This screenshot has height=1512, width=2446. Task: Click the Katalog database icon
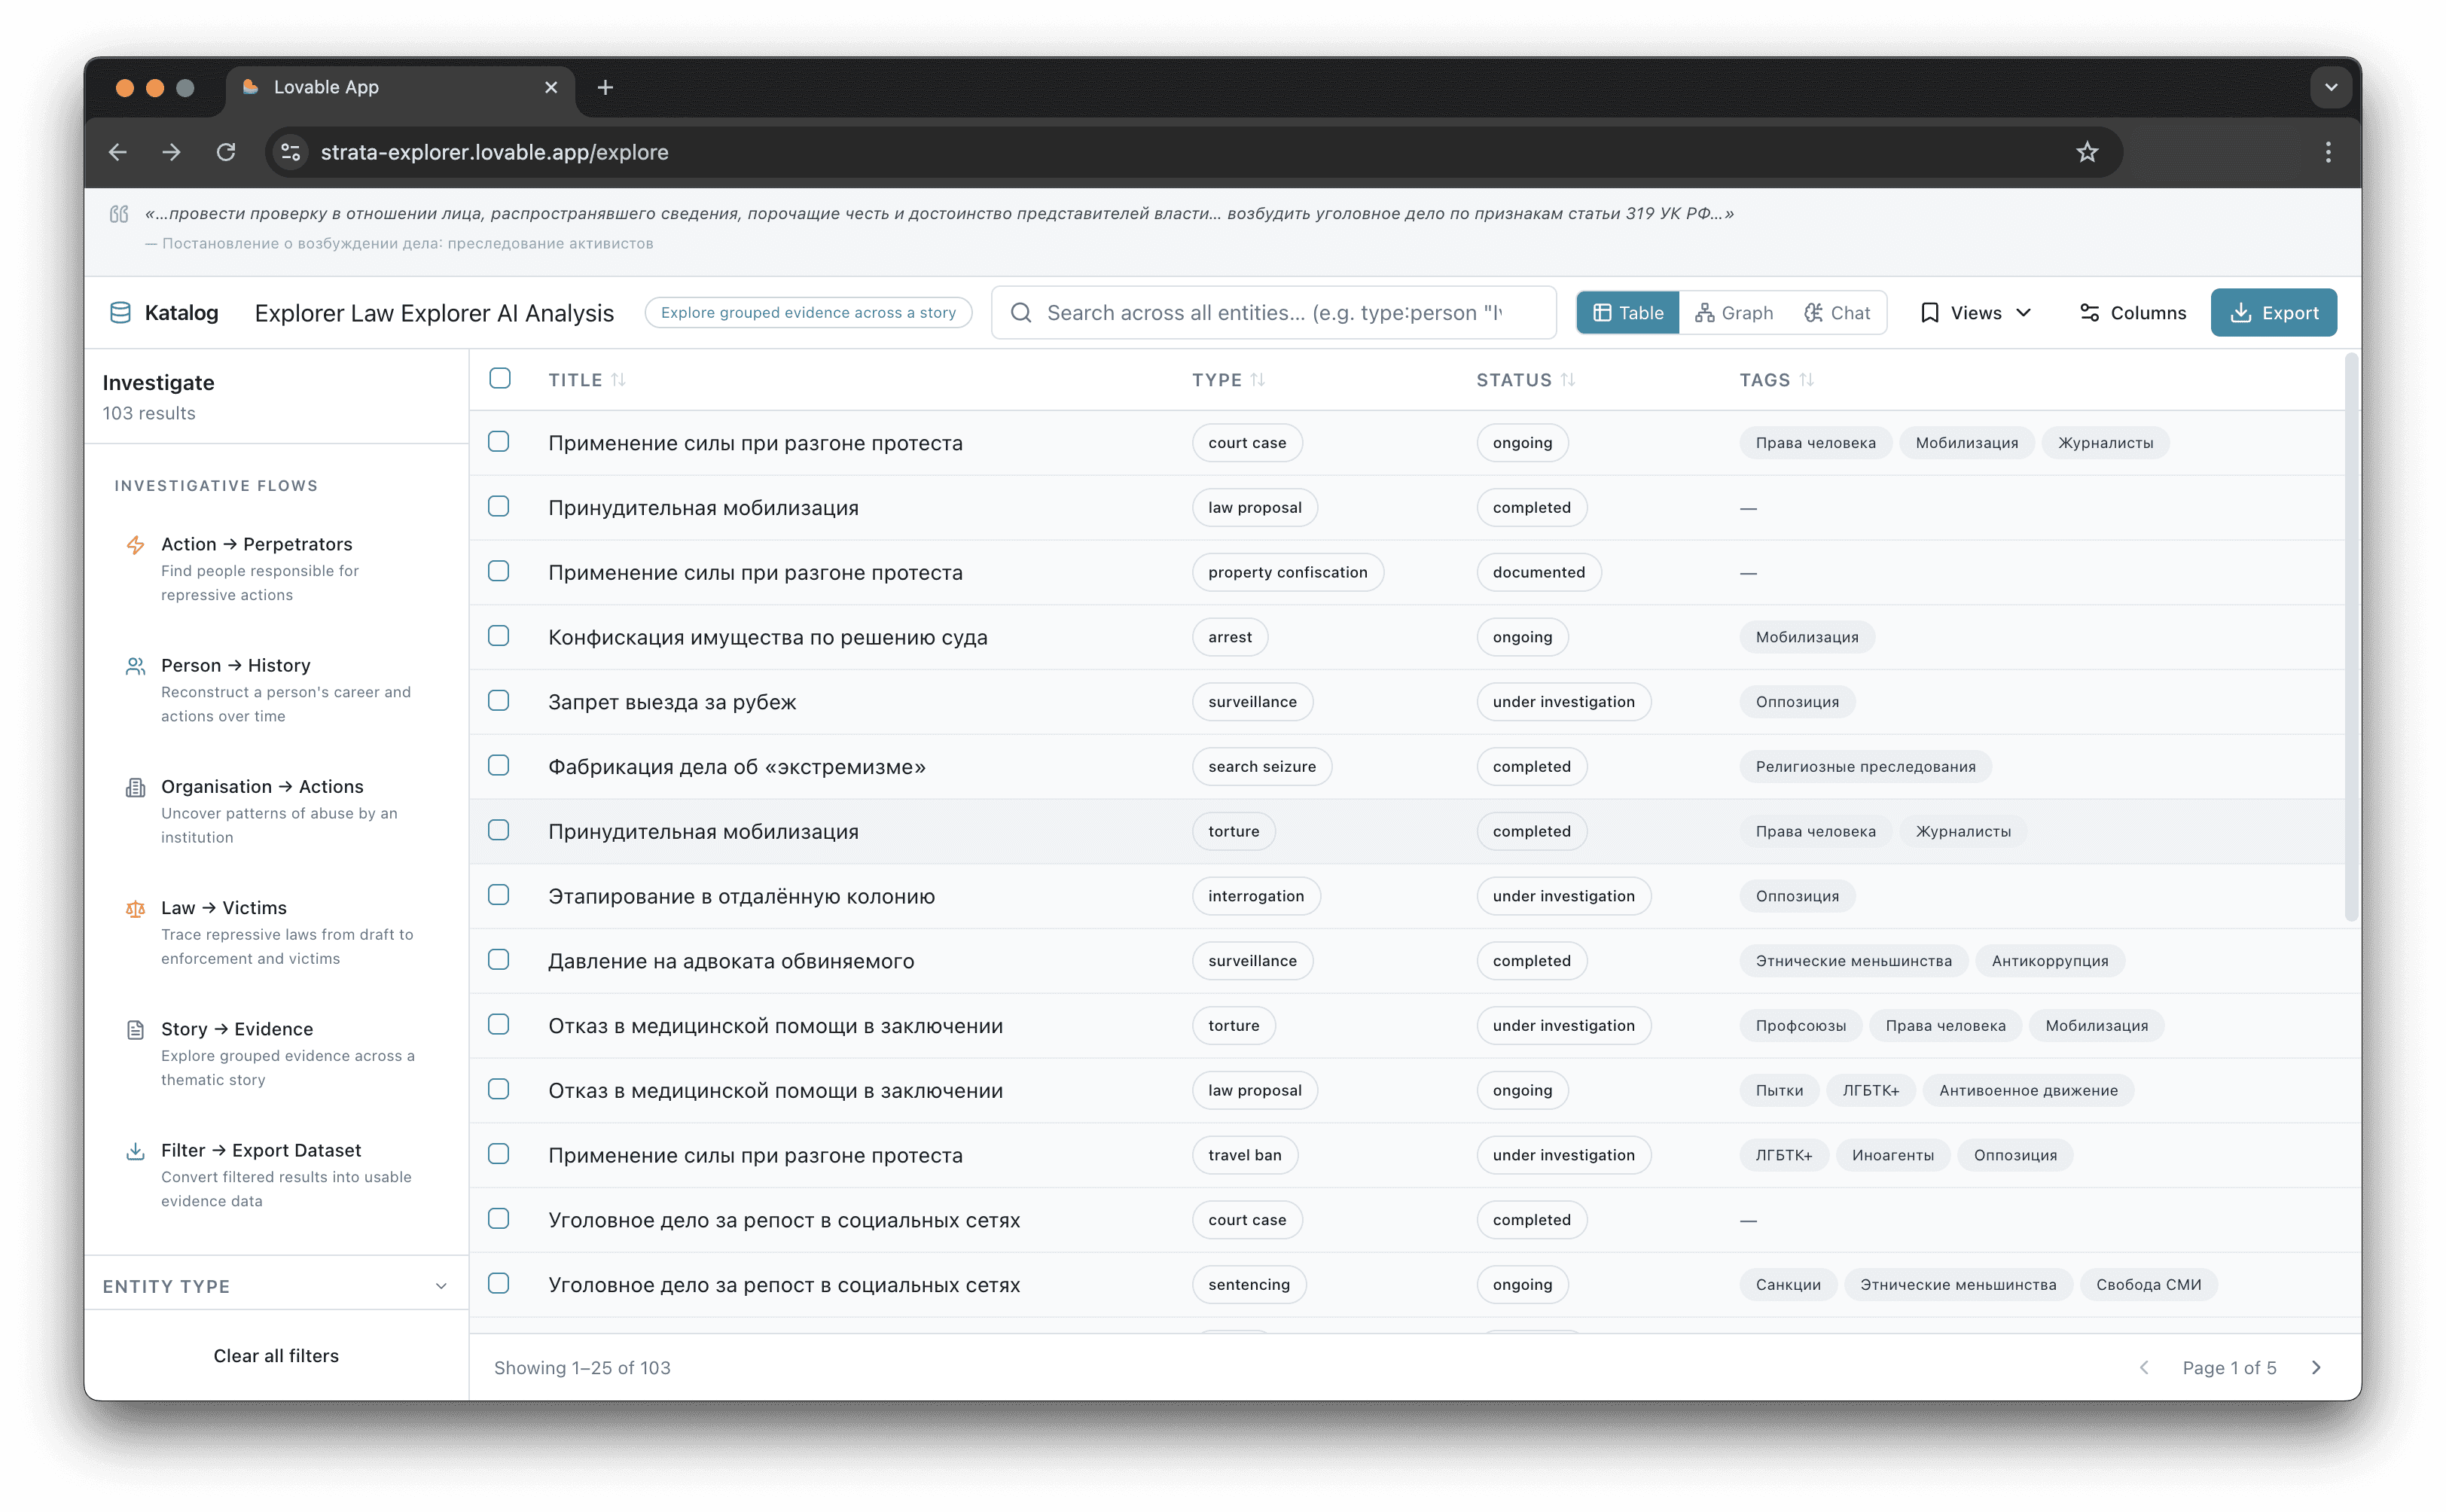pos(120,313)
